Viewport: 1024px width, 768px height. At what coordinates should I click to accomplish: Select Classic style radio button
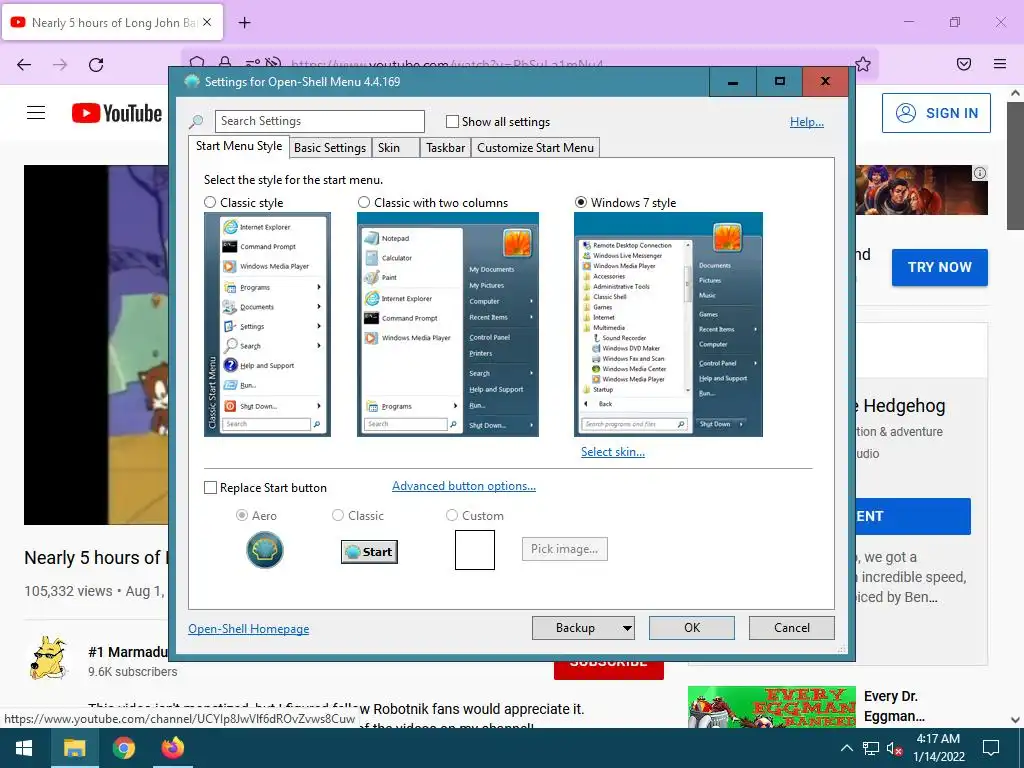point(210,202)
